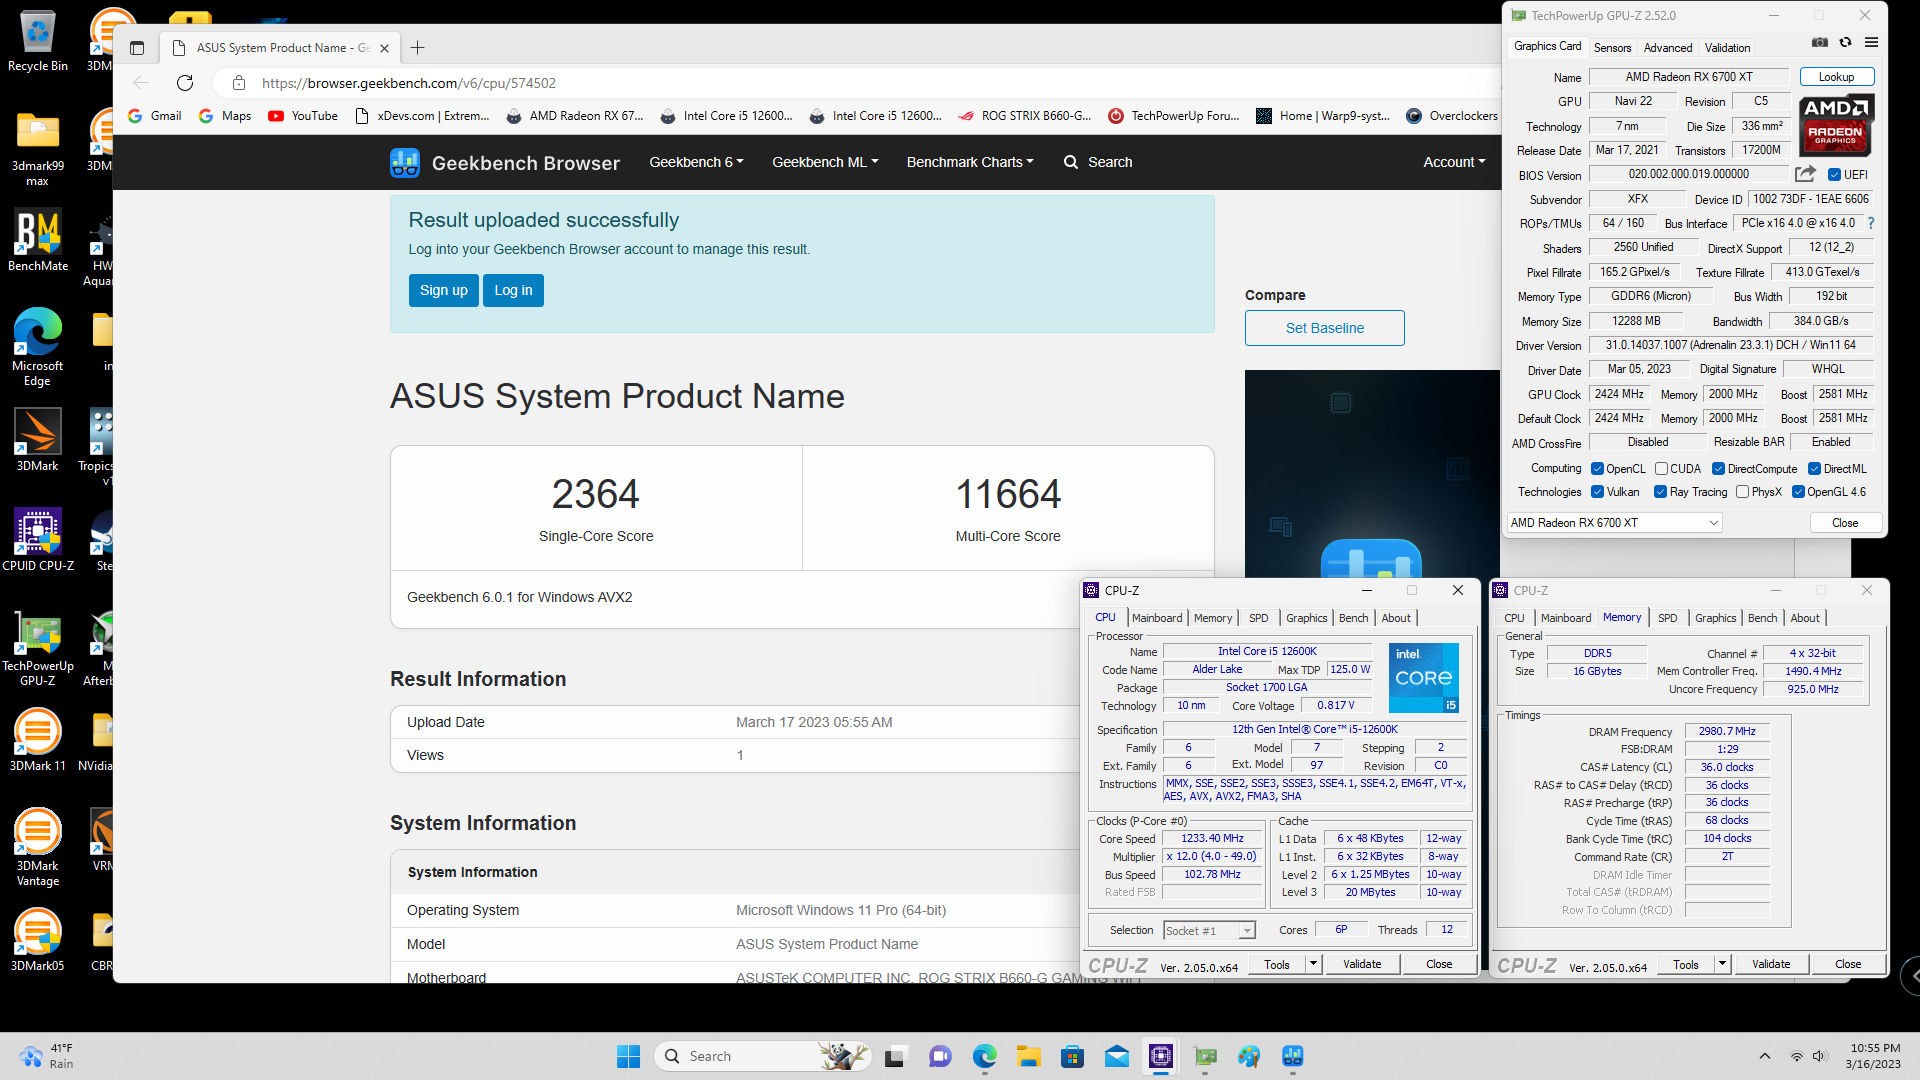The width and height of the screenshot is (1920, 1080).
Task: Open the GPU selector dropdown in GPU-Z
Action: pos(1614,522)
